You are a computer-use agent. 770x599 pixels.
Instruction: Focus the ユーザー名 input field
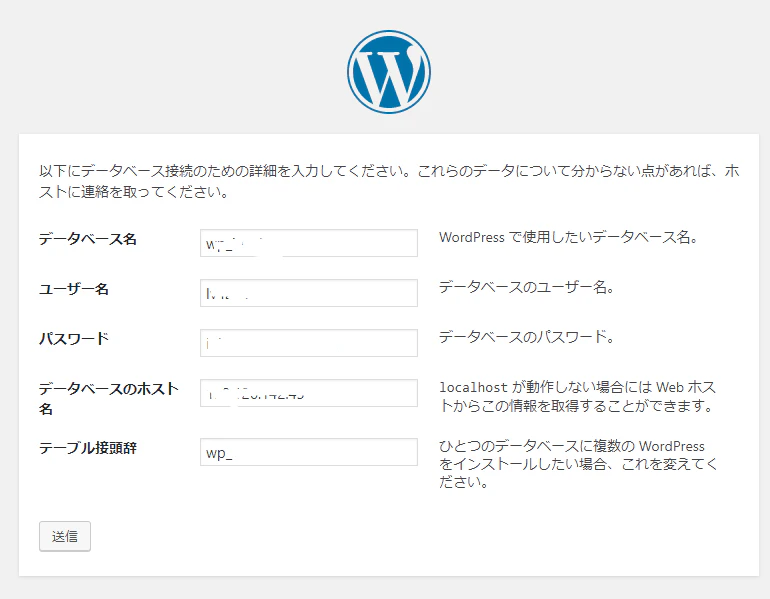pos(309,293)
